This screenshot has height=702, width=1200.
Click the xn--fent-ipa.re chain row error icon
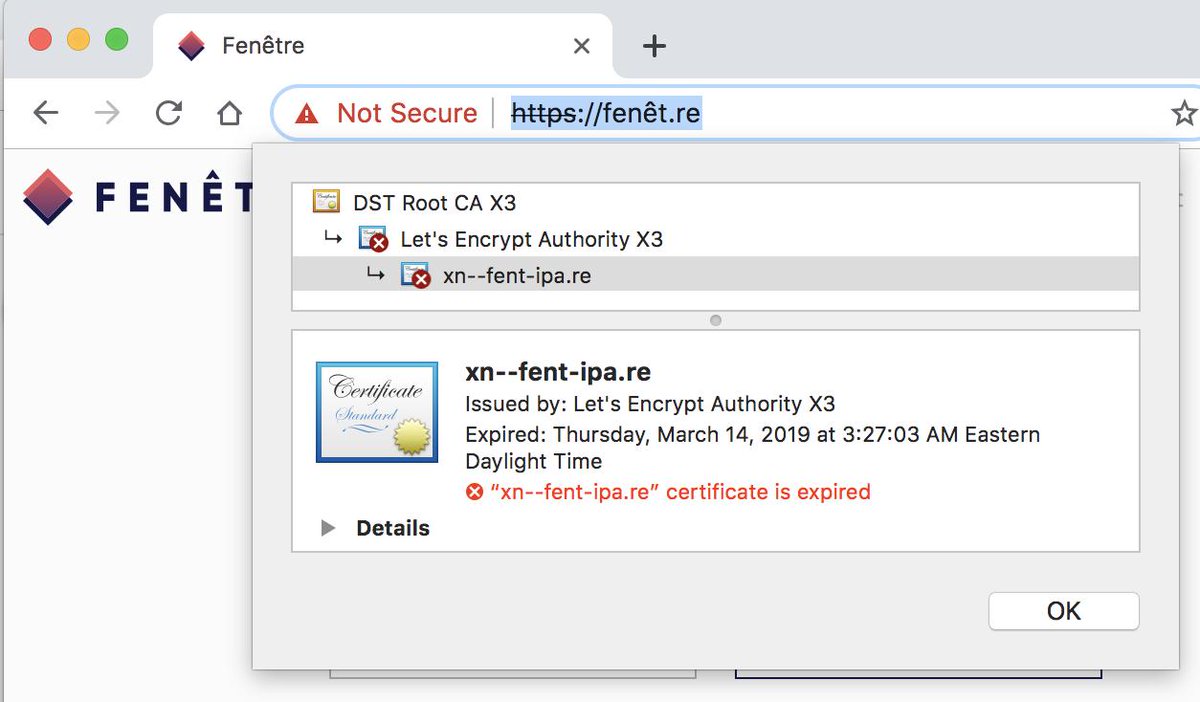416,276
